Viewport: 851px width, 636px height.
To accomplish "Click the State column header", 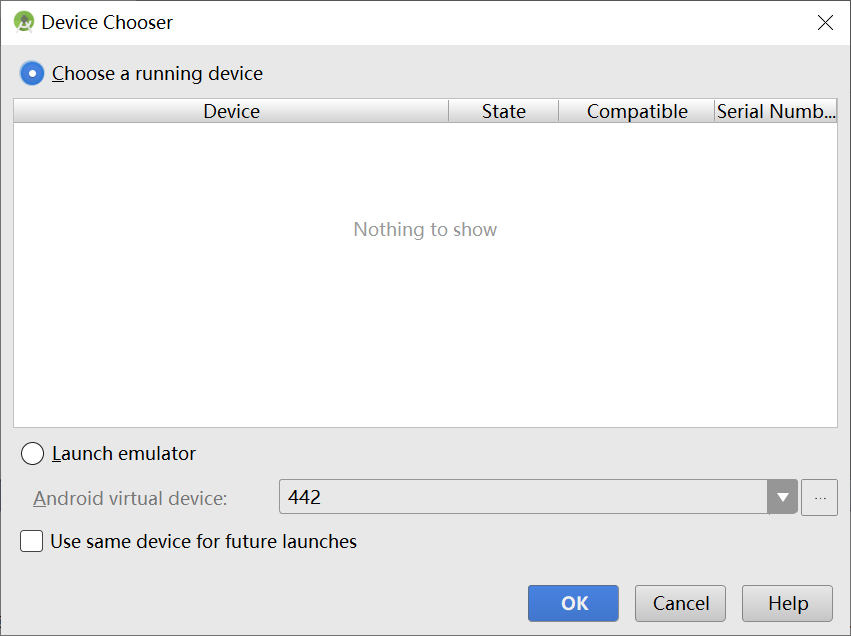I will (503, 111).
